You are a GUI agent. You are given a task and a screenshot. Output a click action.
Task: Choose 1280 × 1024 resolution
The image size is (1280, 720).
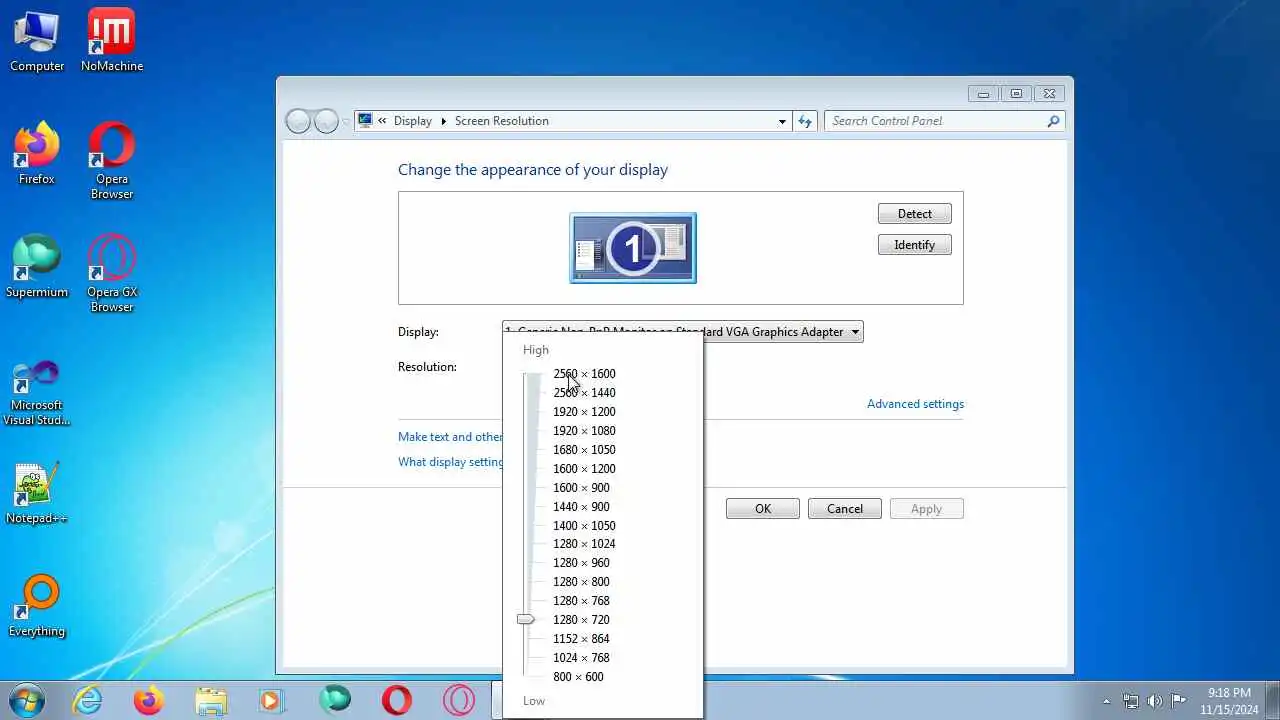(584, 544)
